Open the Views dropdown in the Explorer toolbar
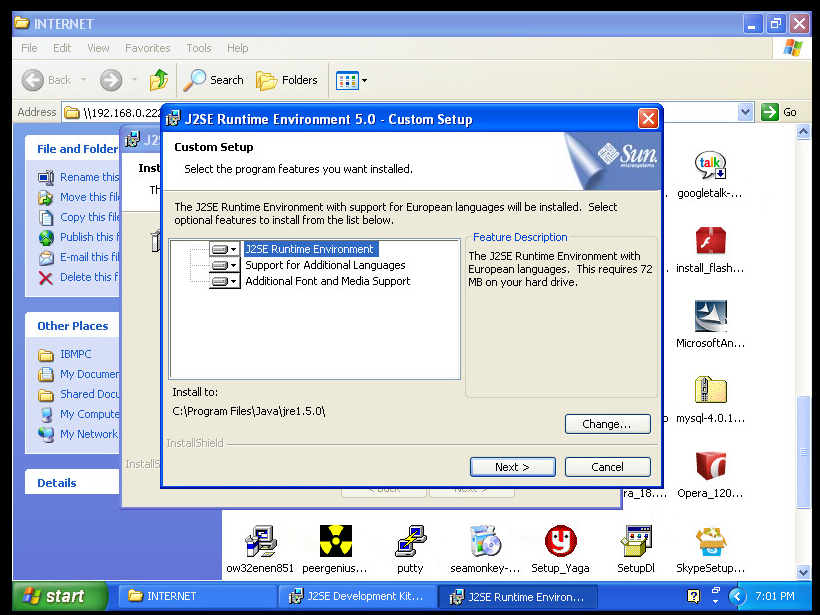The image size is (820, 615). click(352, 80)
